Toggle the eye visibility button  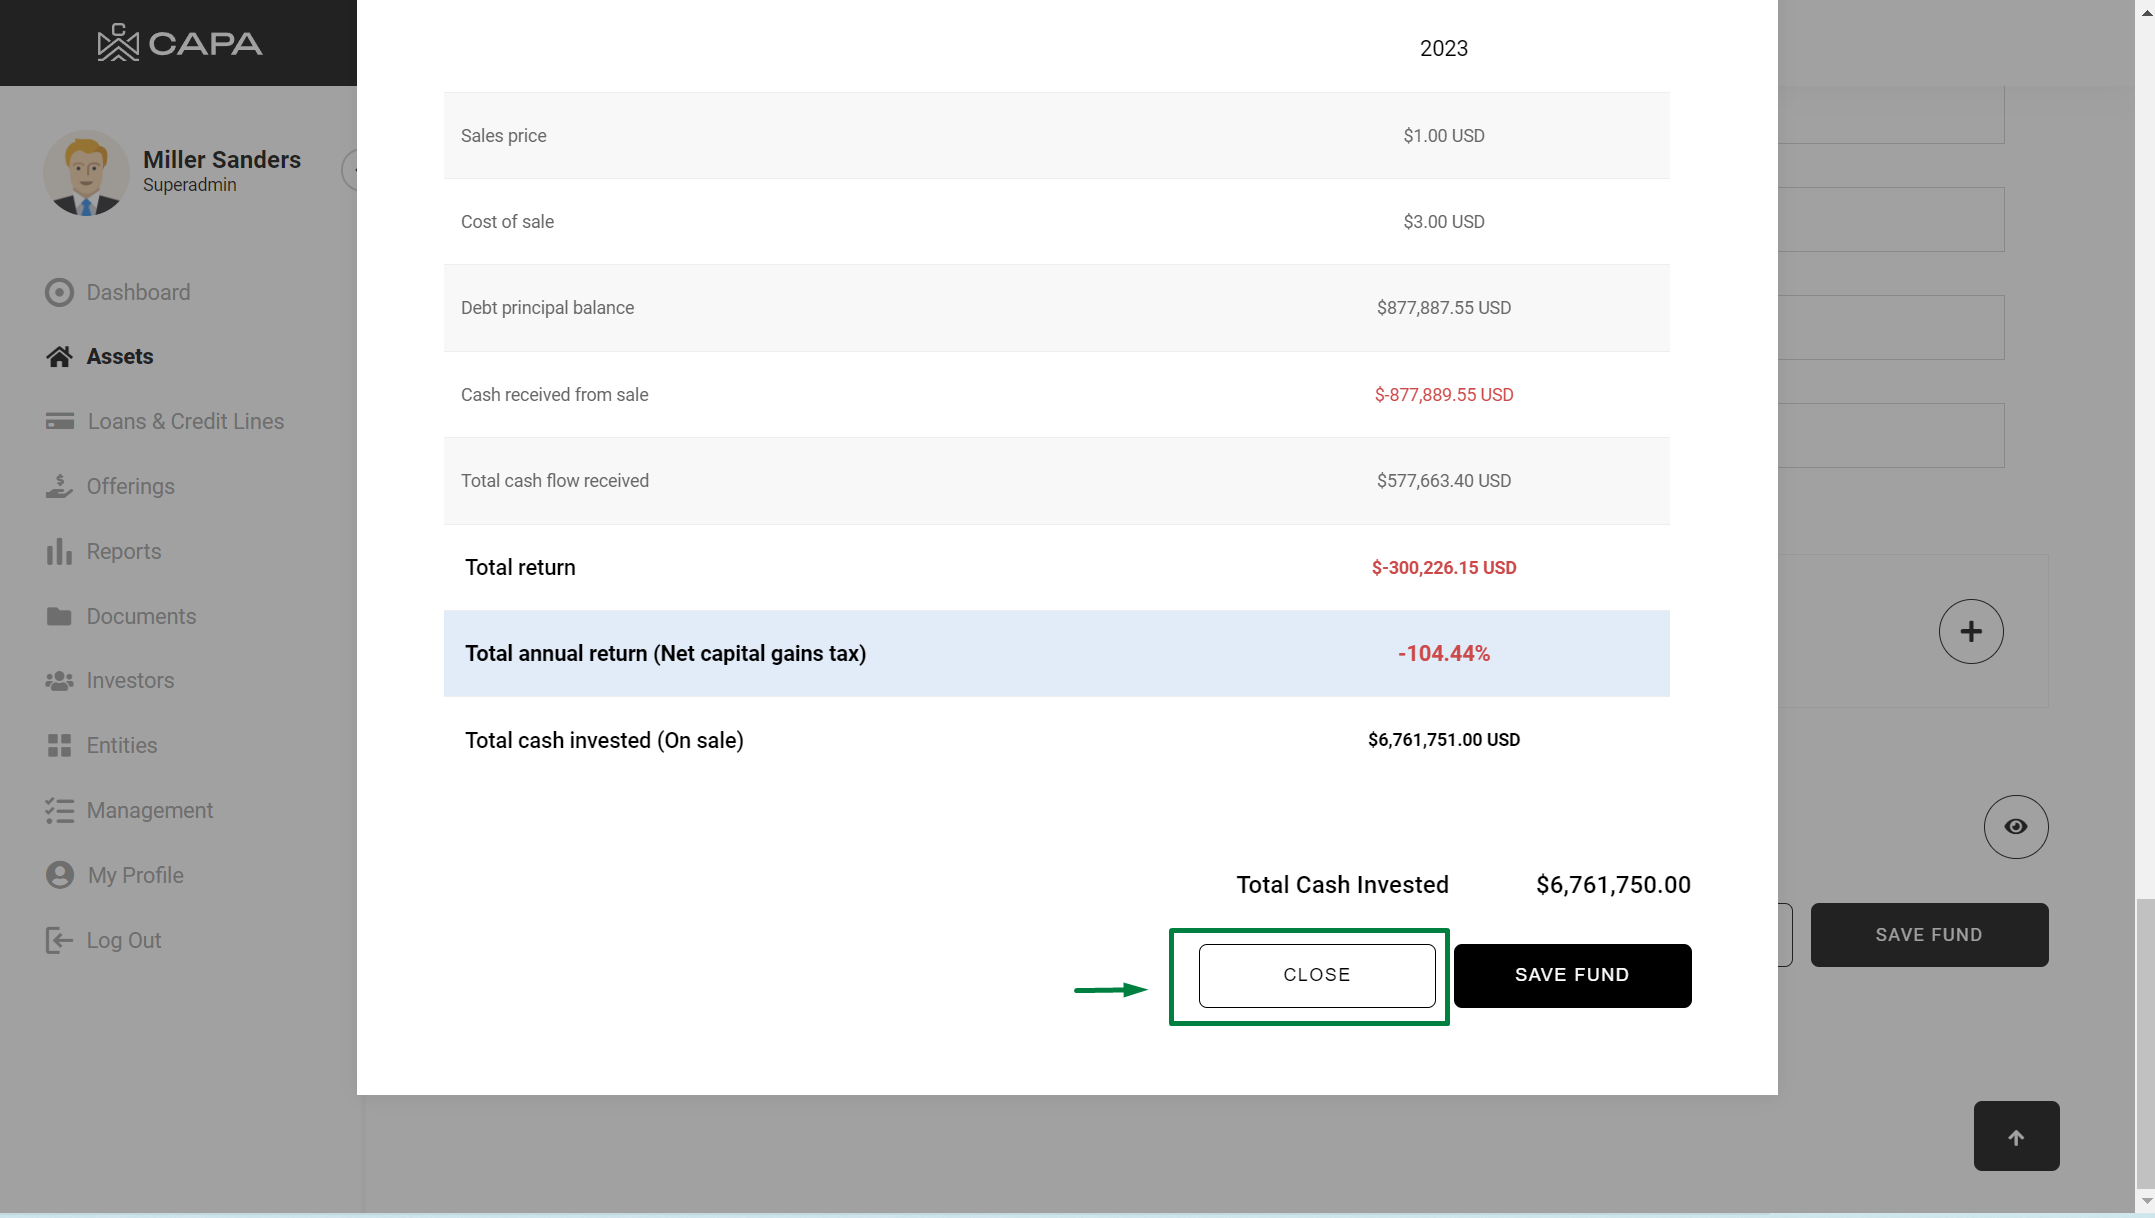(2015, 827)
